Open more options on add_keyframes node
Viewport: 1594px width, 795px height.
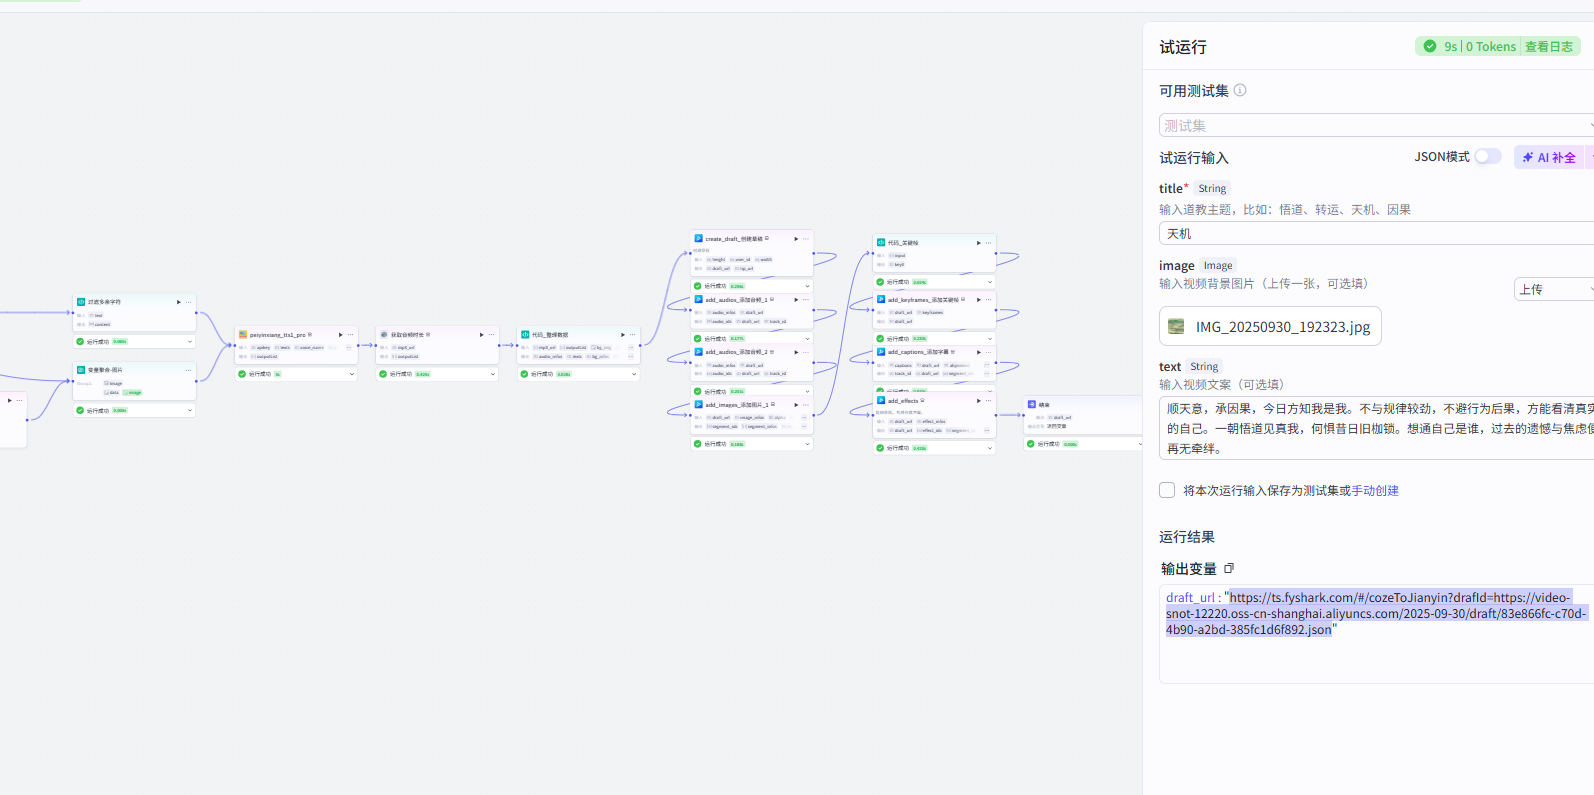click(x=988, y=300)
